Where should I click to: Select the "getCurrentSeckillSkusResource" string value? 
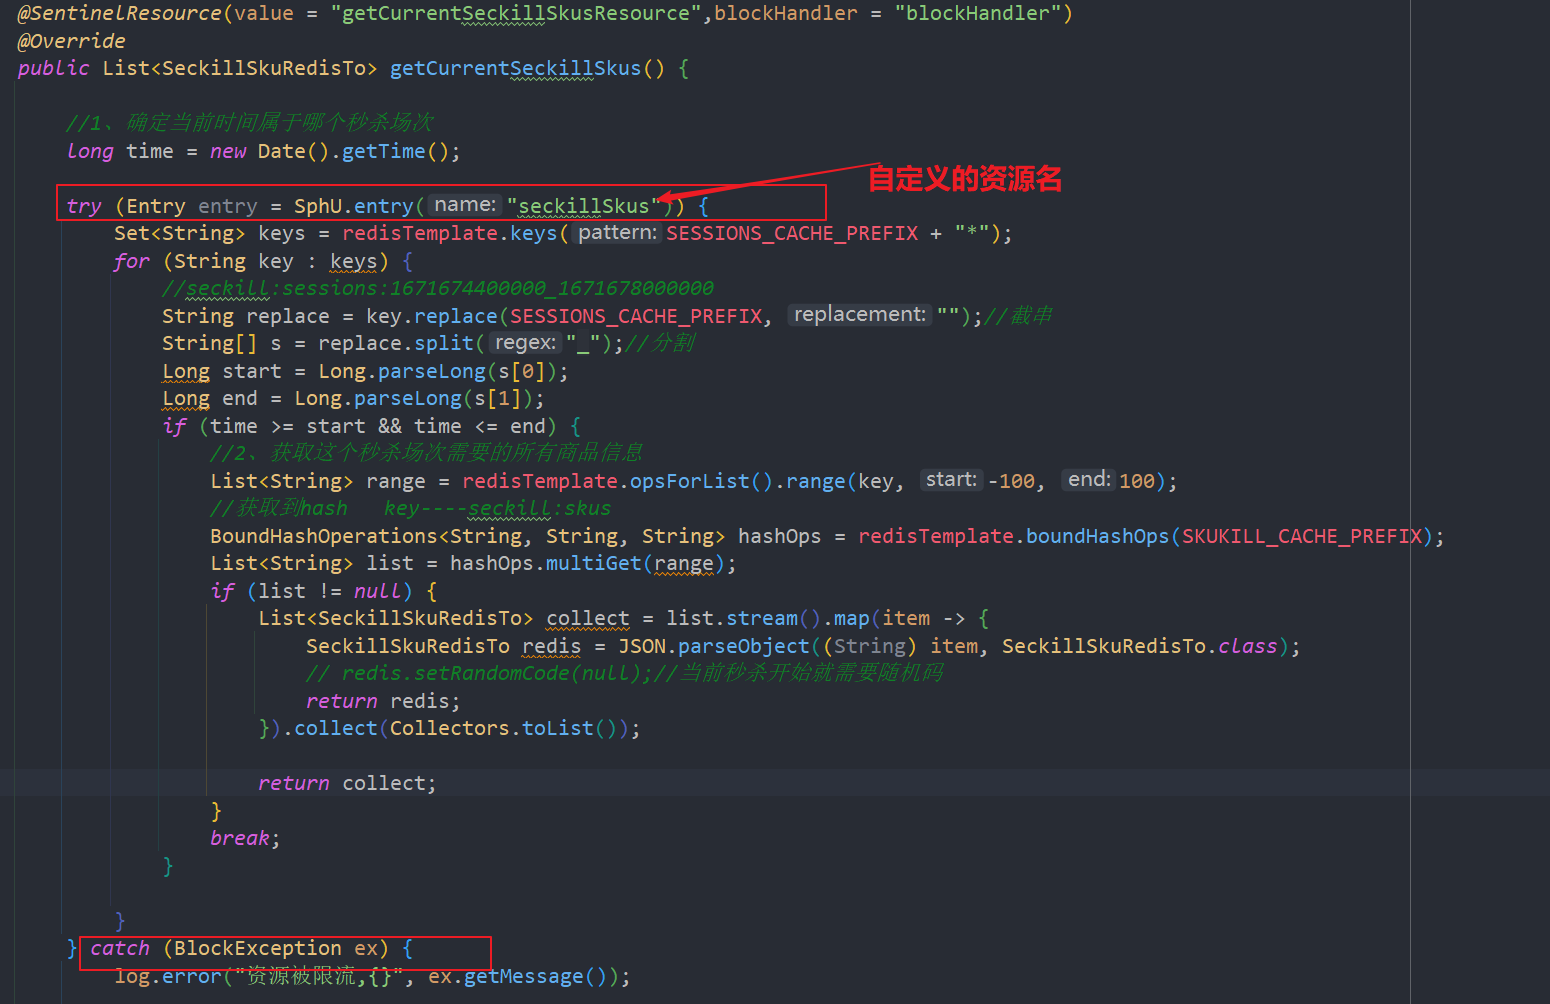coord(516,14)
